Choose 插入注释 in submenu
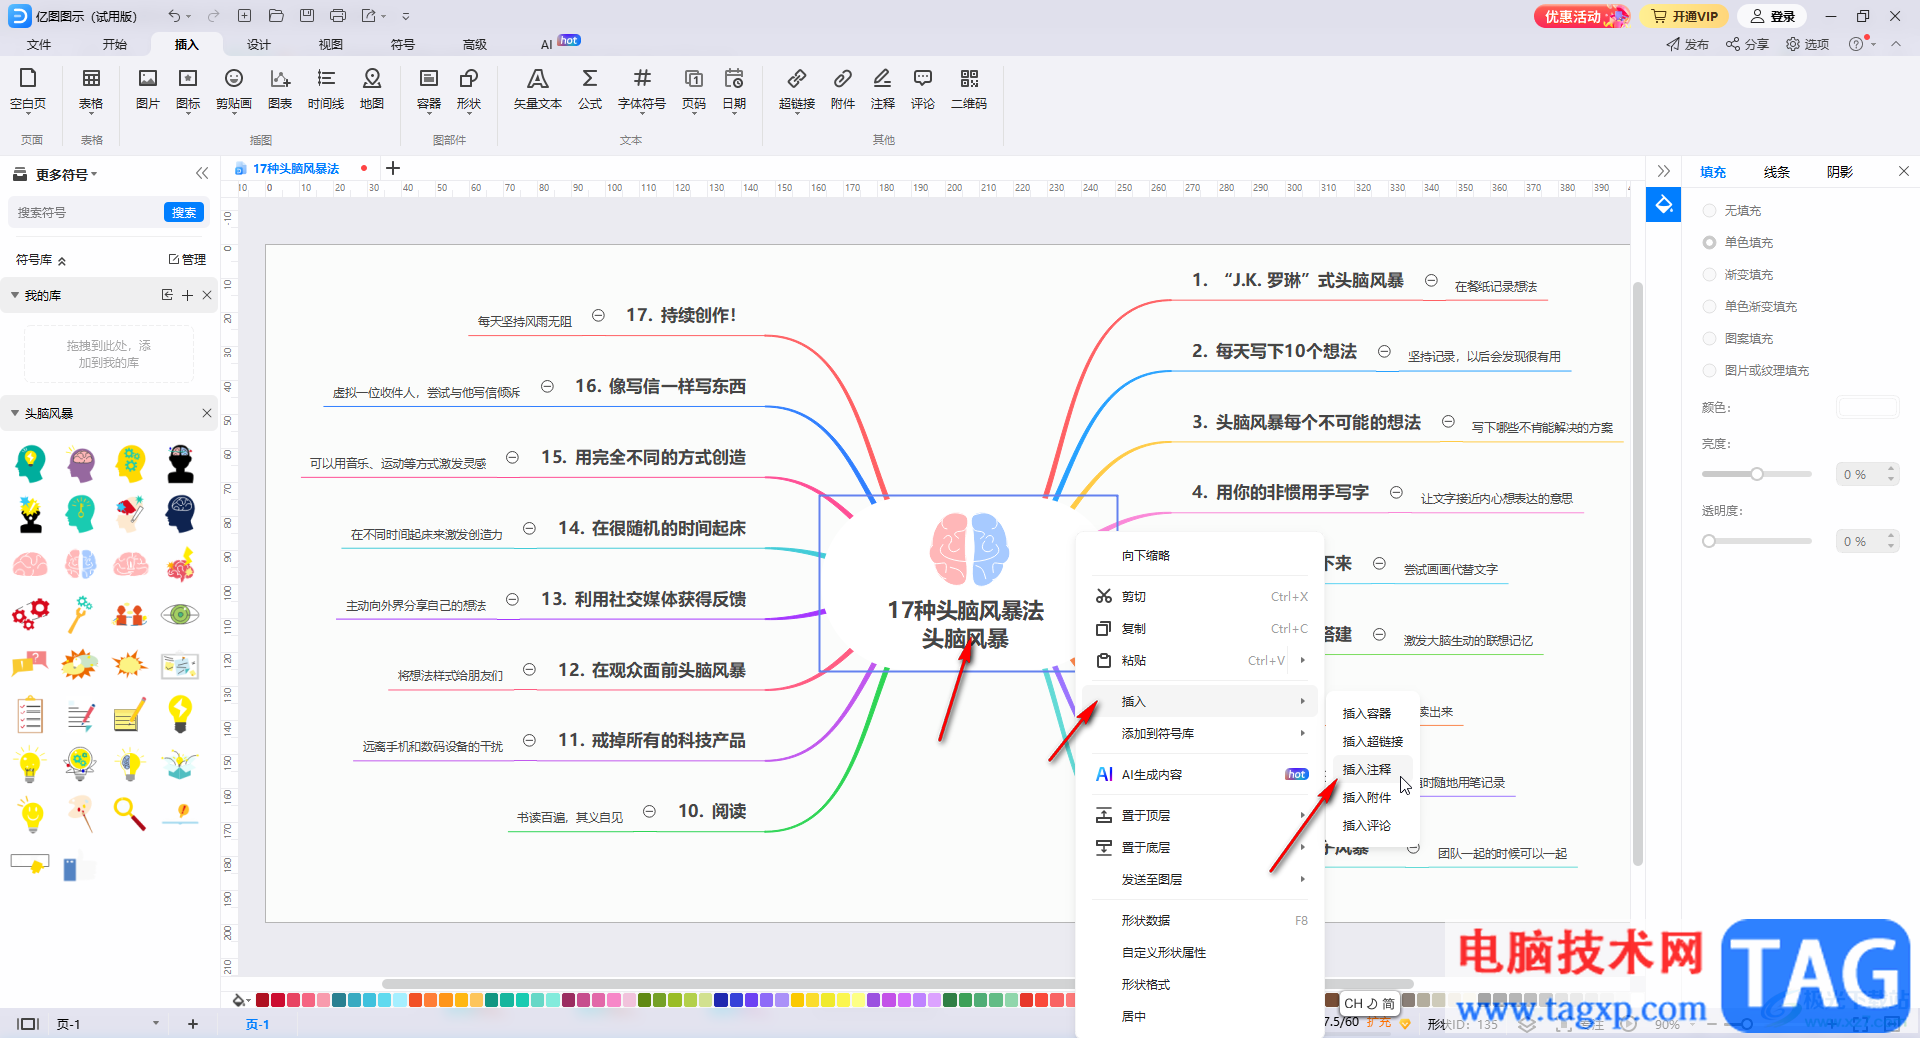The image size is (1920, 1038). (1367, 769)
